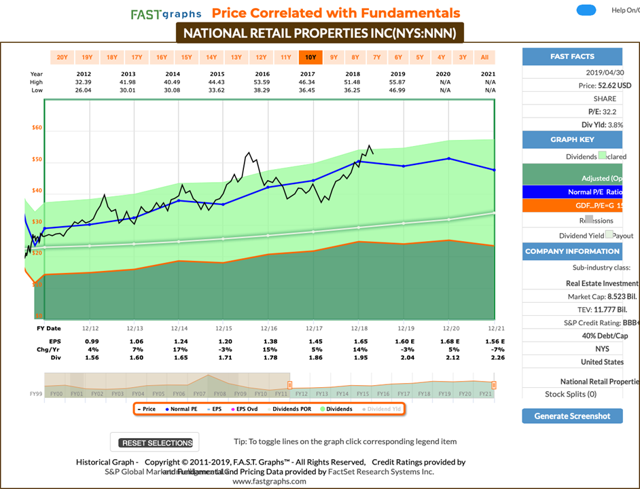Toggle the Dividends legend item

point(336,409)
